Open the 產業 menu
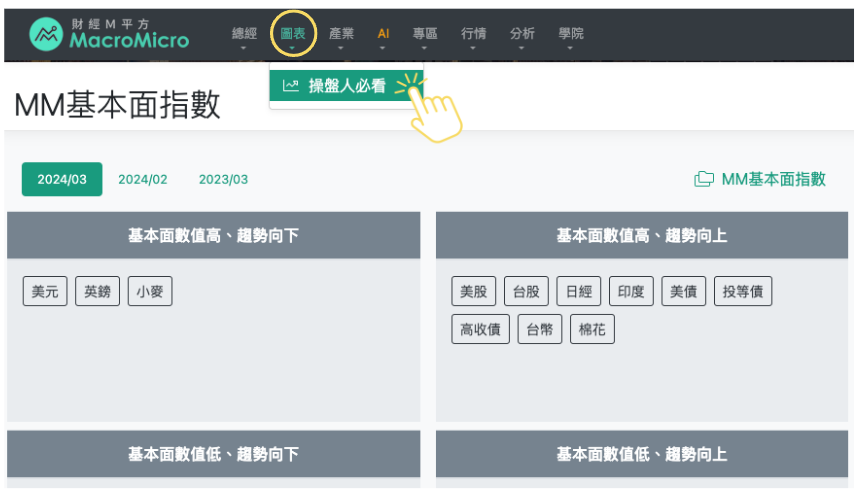 point(341,33)
